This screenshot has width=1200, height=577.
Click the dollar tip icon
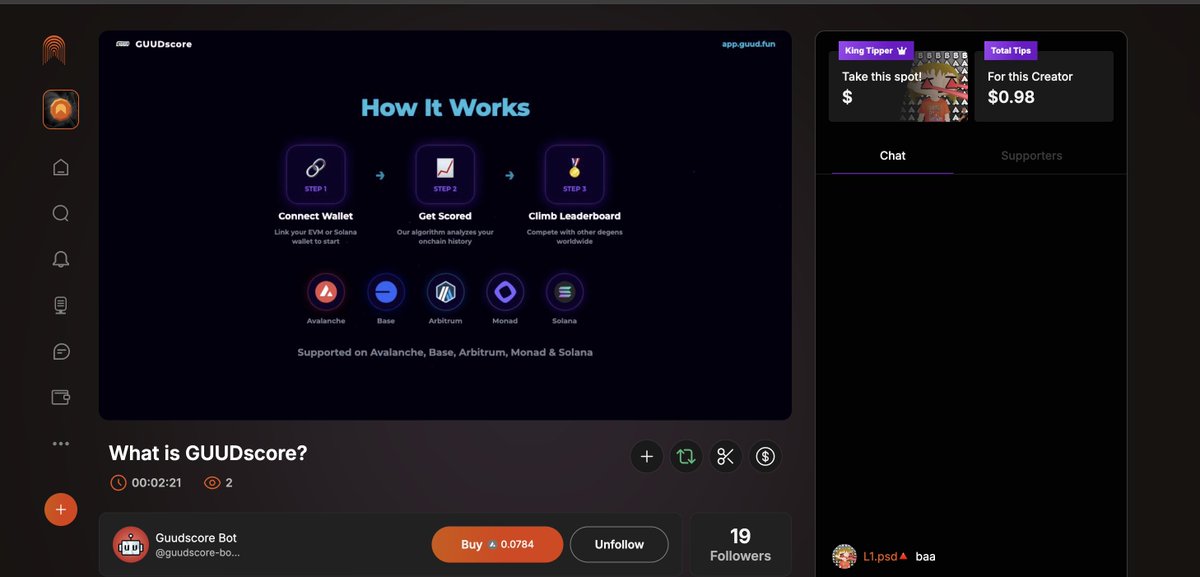(766, 456)
